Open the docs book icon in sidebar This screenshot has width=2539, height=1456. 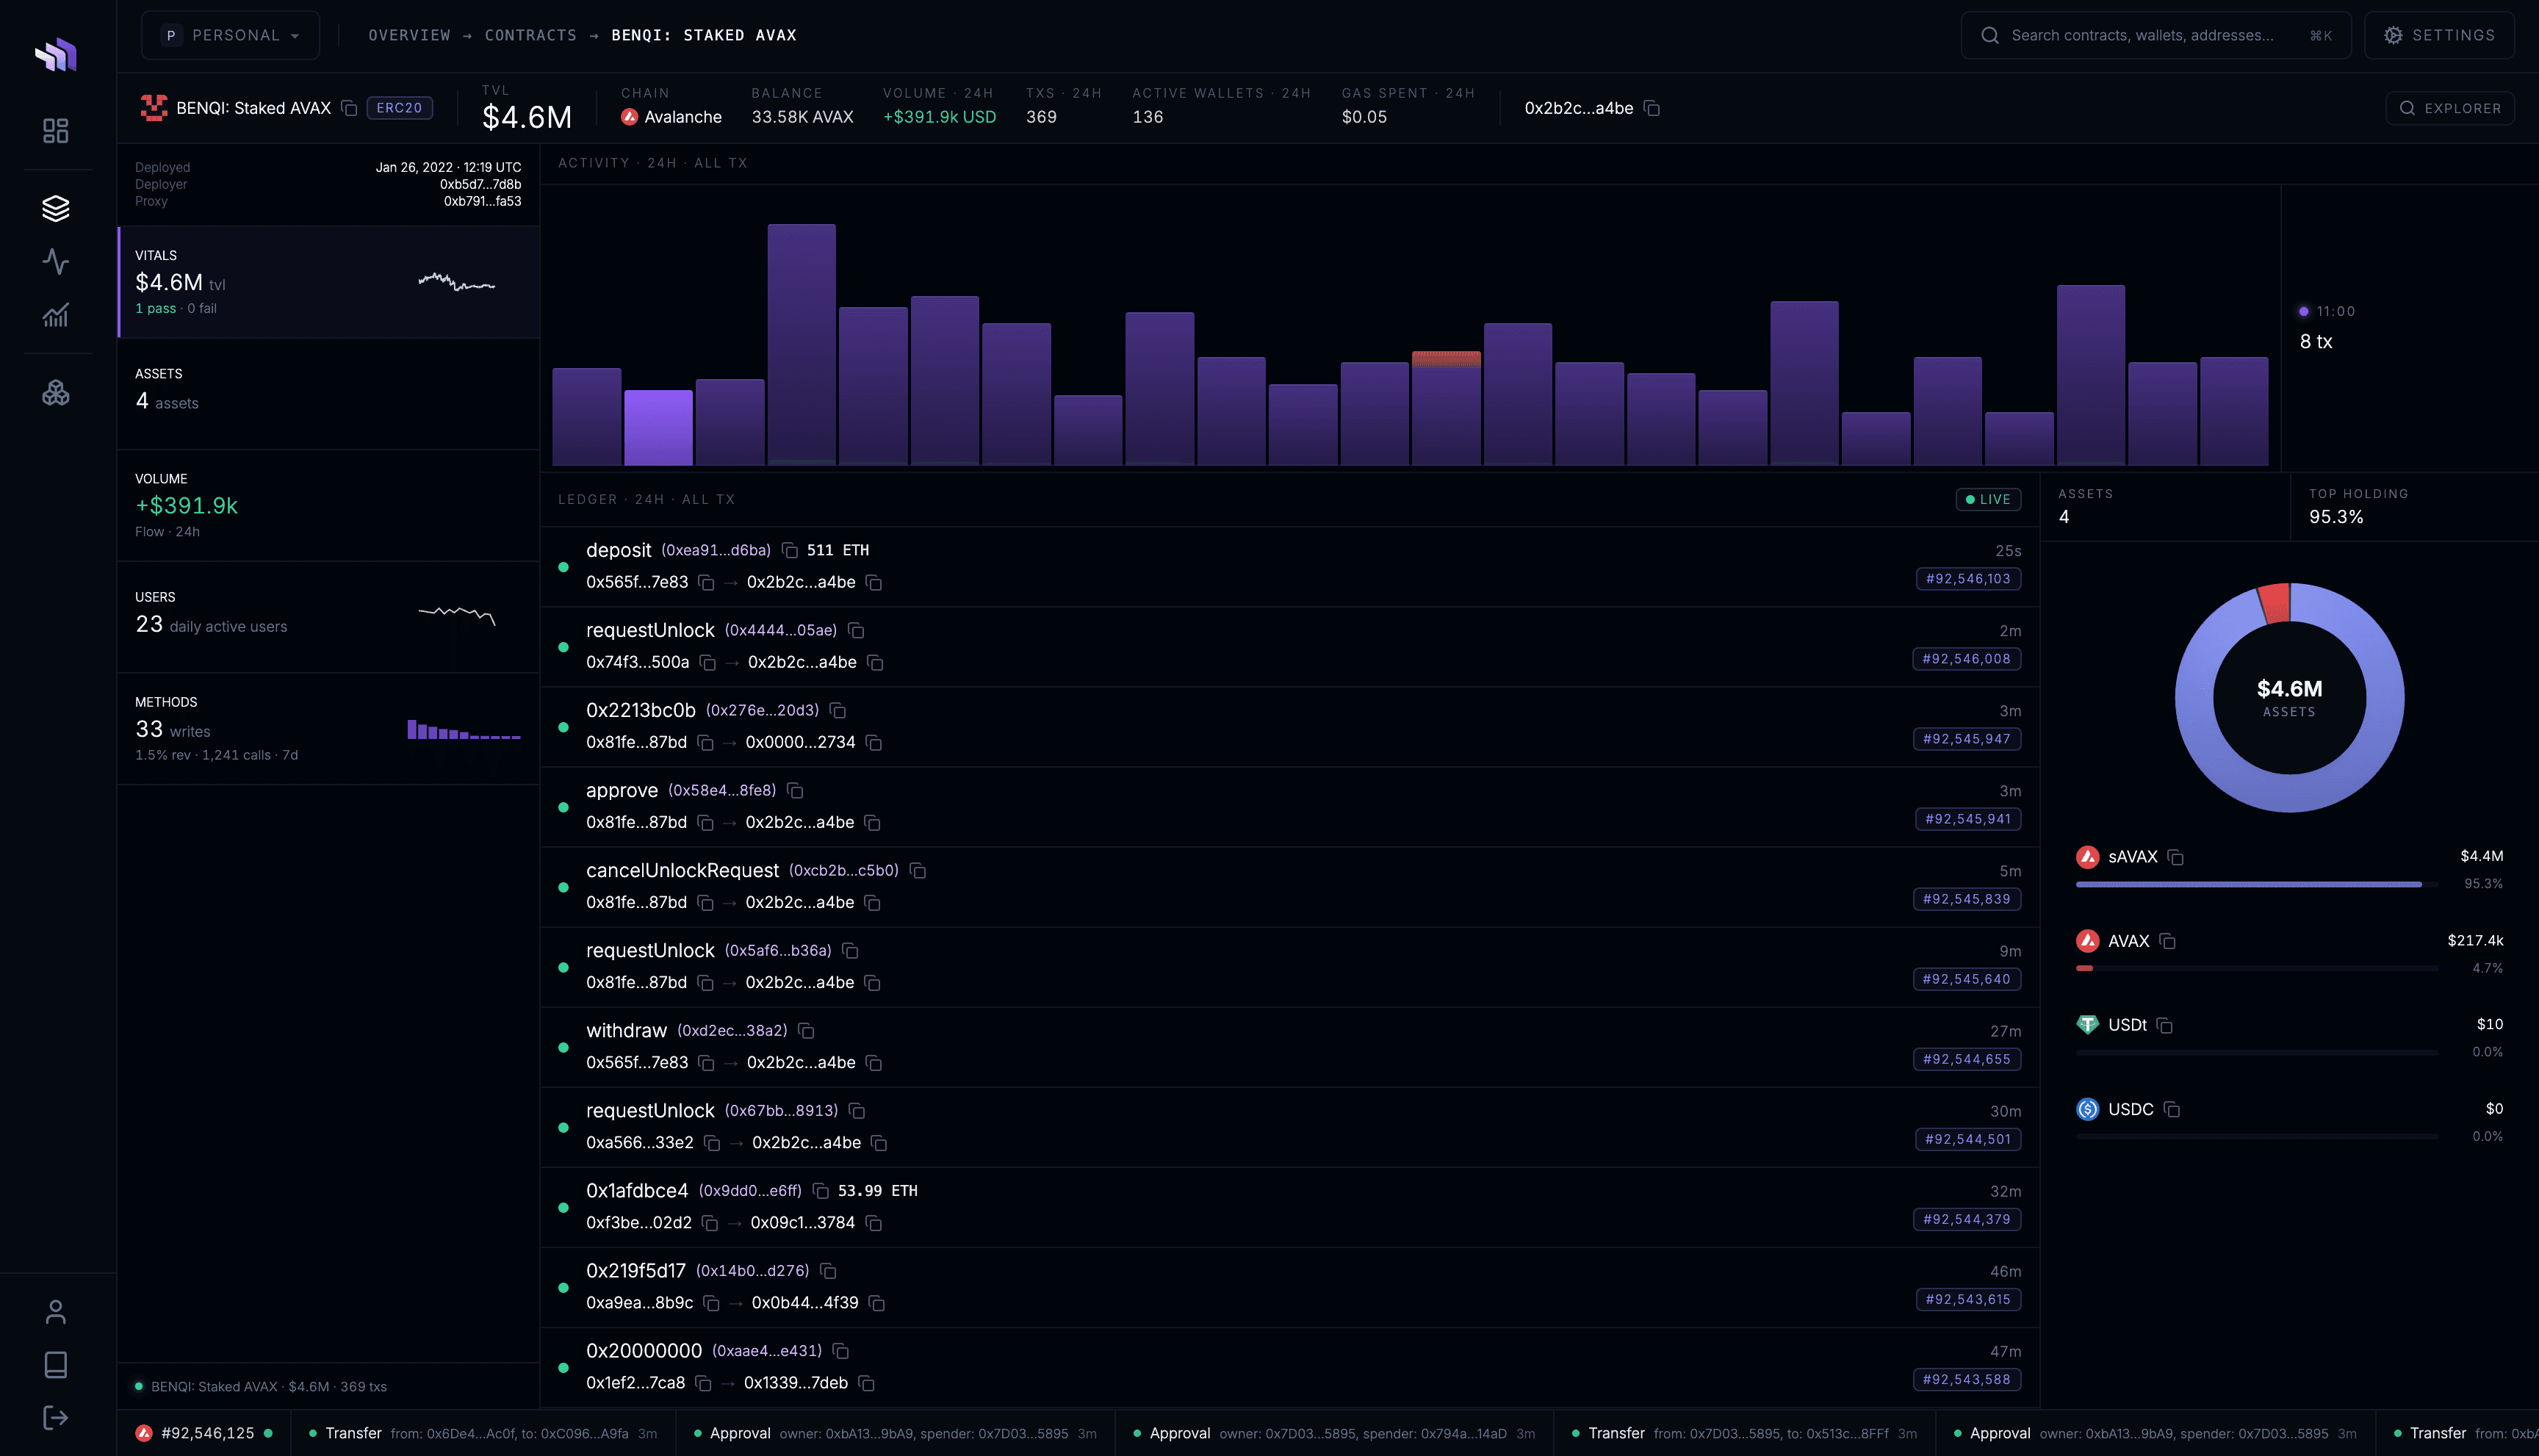pyautogui.click(x=56, y=1365)
